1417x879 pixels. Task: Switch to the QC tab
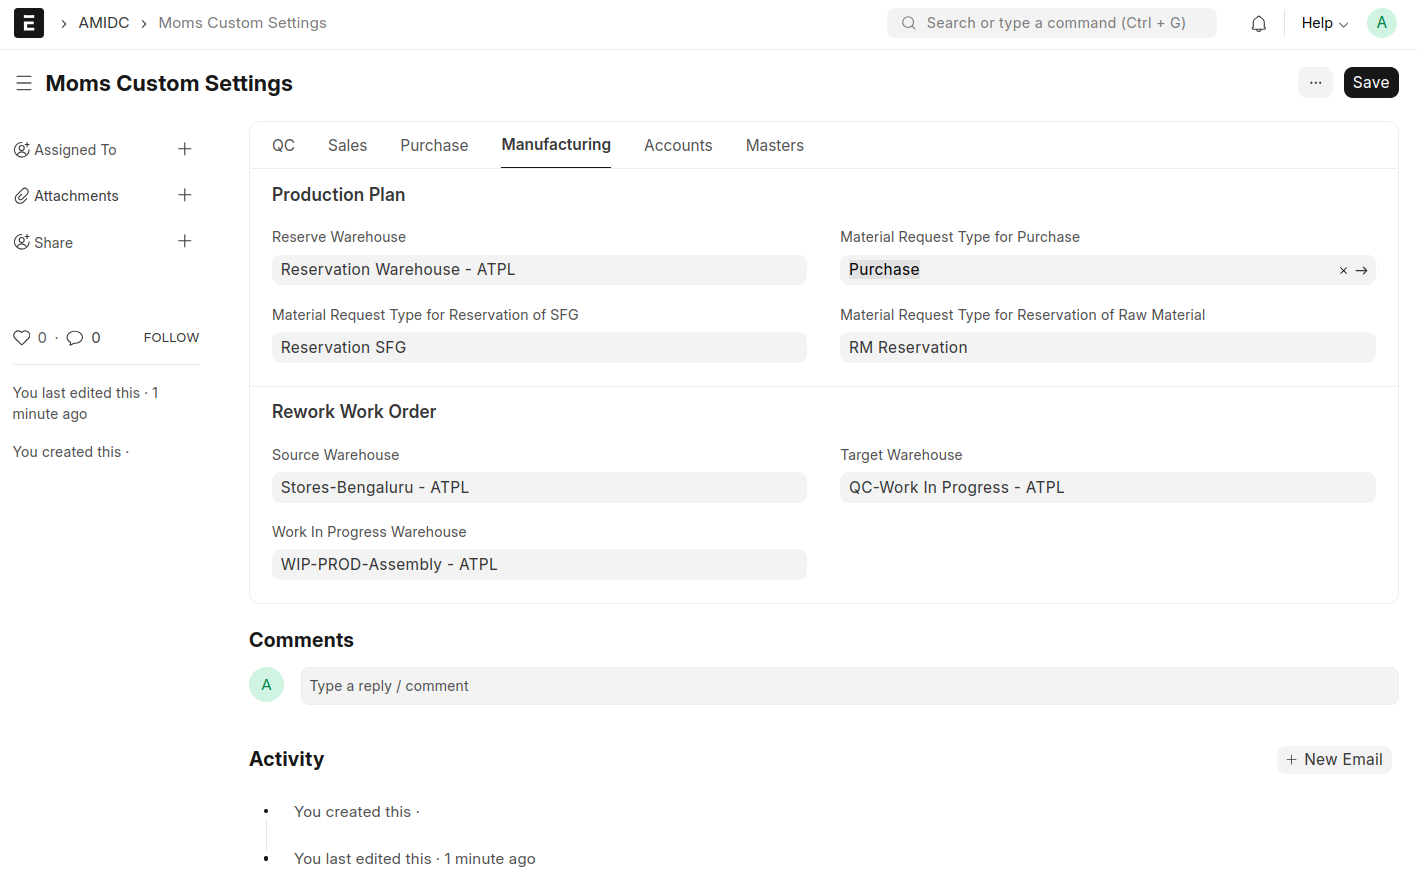point(283,145)
